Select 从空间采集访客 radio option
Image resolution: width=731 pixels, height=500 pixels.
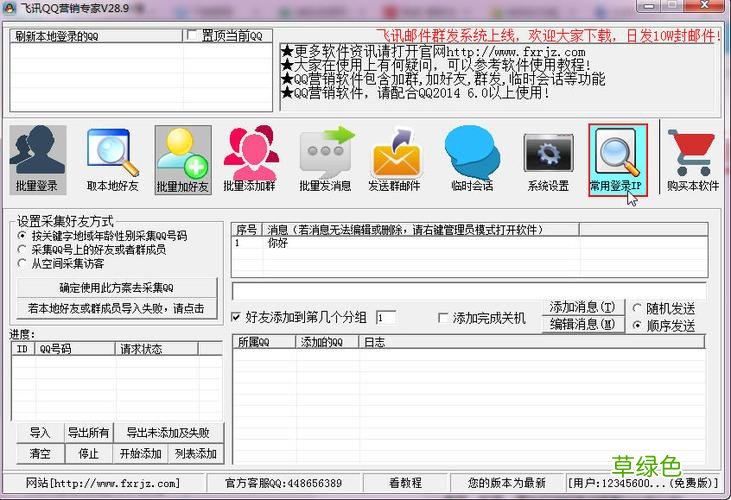[21, 264]
